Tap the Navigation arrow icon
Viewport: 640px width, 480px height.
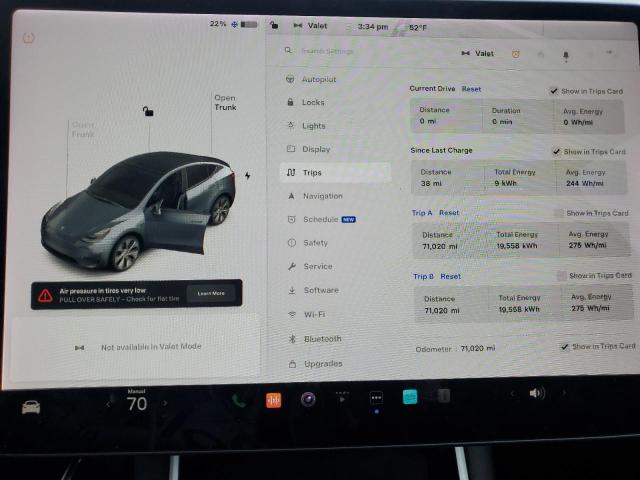[291, 196]
